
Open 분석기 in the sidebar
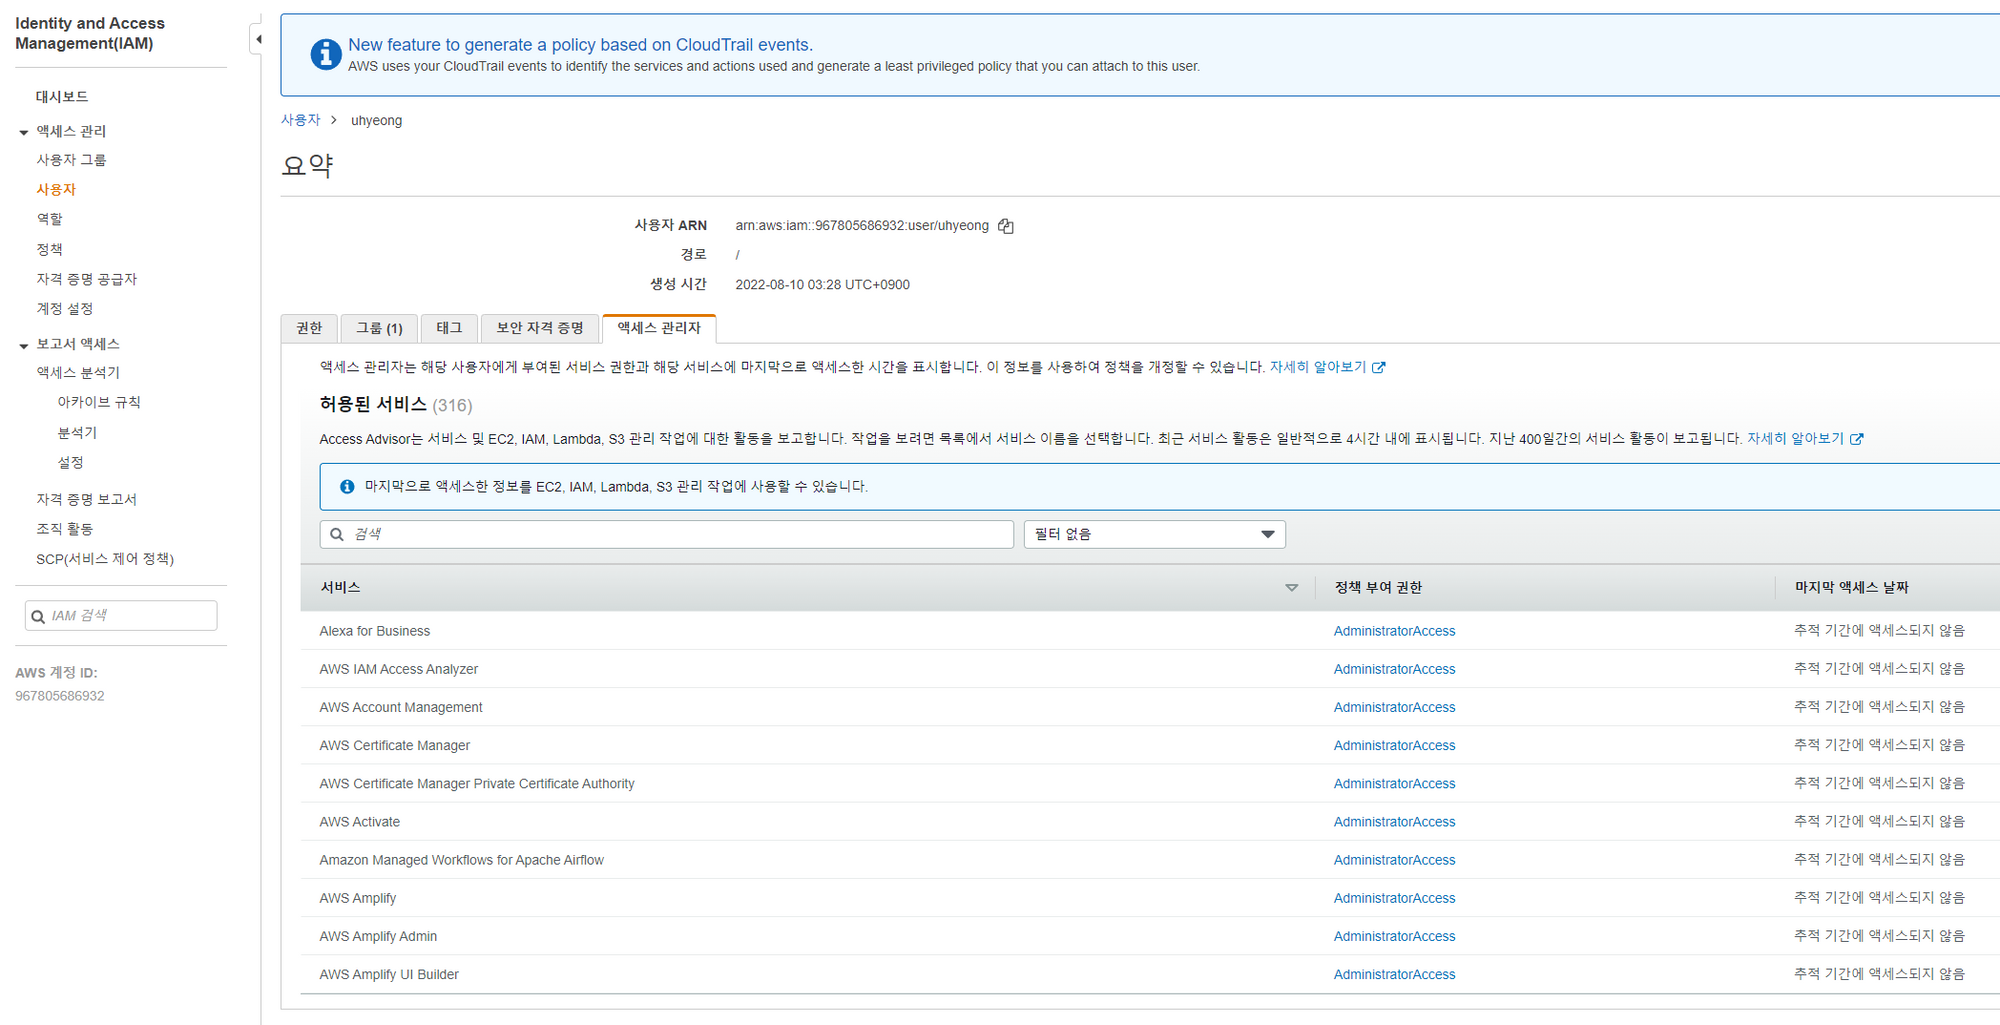77,433
